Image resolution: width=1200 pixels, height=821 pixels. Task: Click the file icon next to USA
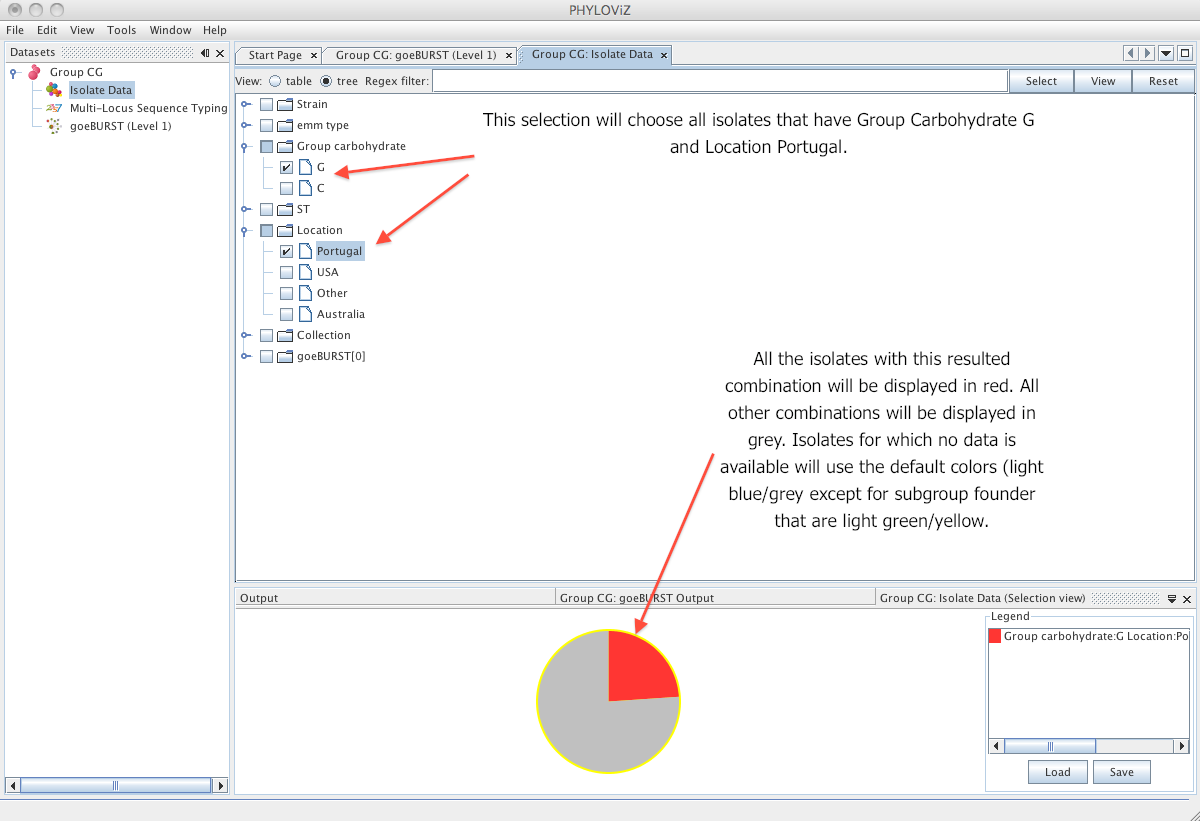pos(305,272)
